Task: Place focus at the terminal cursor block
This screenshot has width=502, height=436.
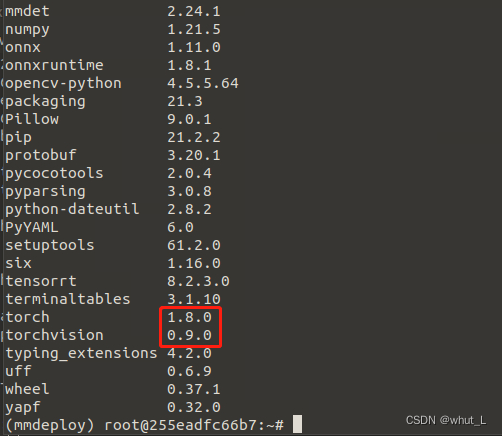Action: 297,424
